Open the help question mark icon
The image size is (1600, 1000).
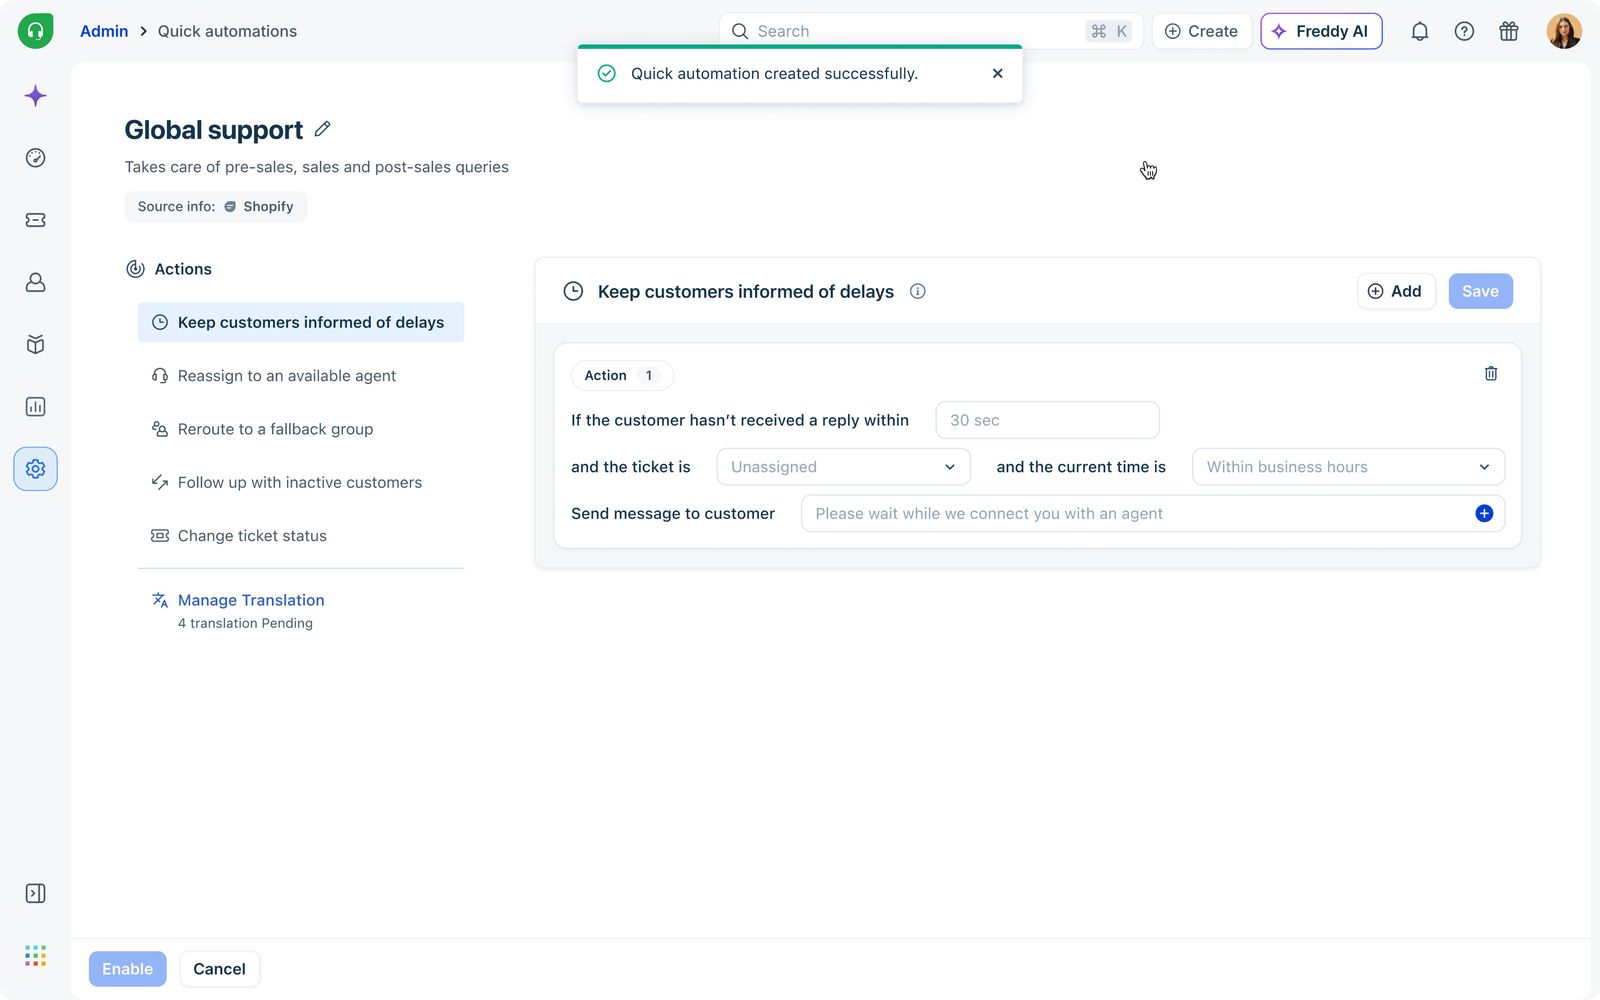(1464, 31)
